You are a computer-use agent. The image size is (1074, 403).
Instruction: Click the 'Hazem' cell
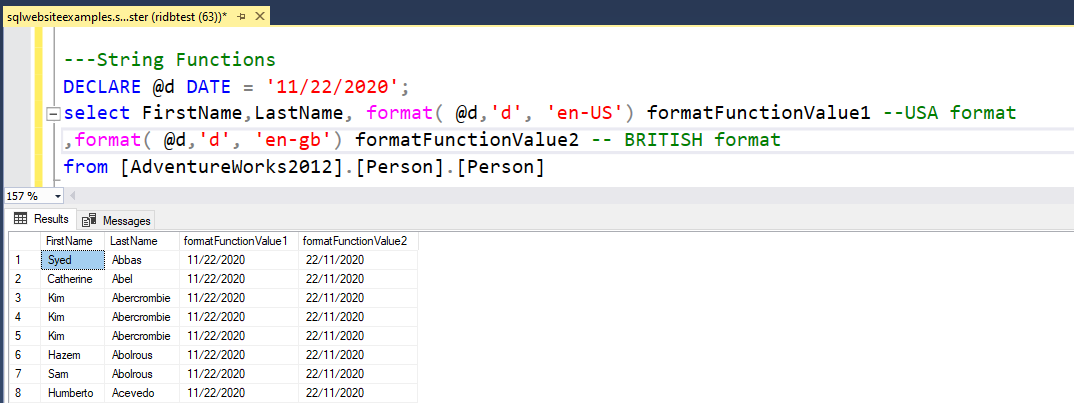pyautogui.click(x=73, y=355)
